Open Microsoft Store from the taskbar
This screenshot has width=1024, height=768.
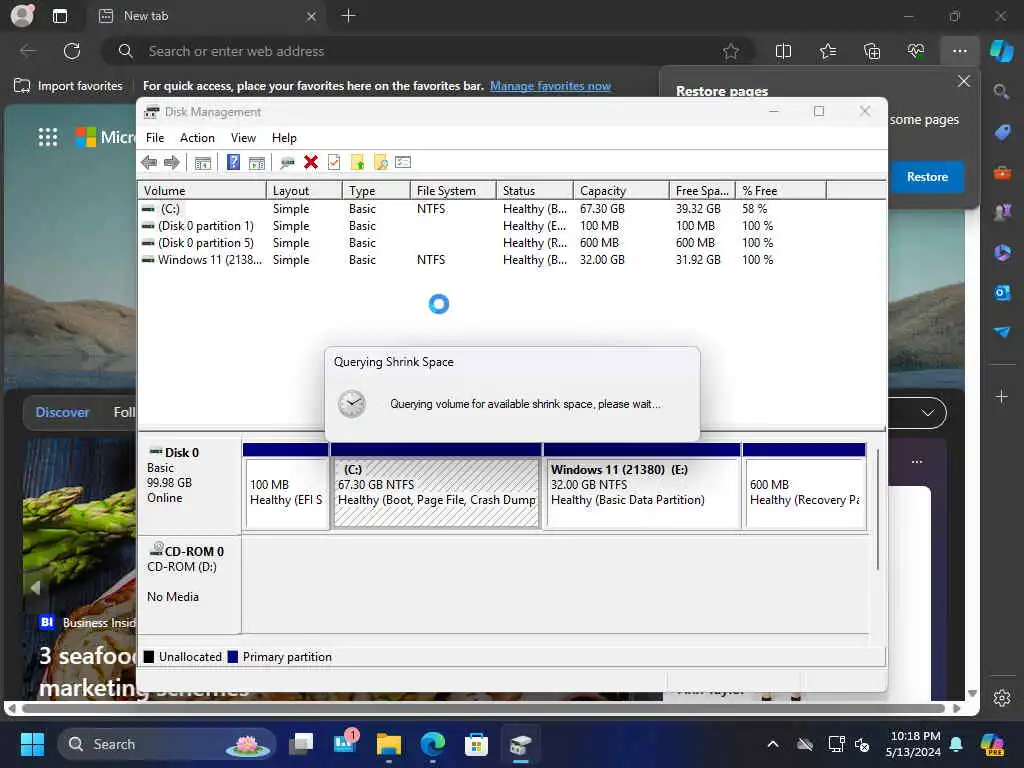click(x=476, y=744)
